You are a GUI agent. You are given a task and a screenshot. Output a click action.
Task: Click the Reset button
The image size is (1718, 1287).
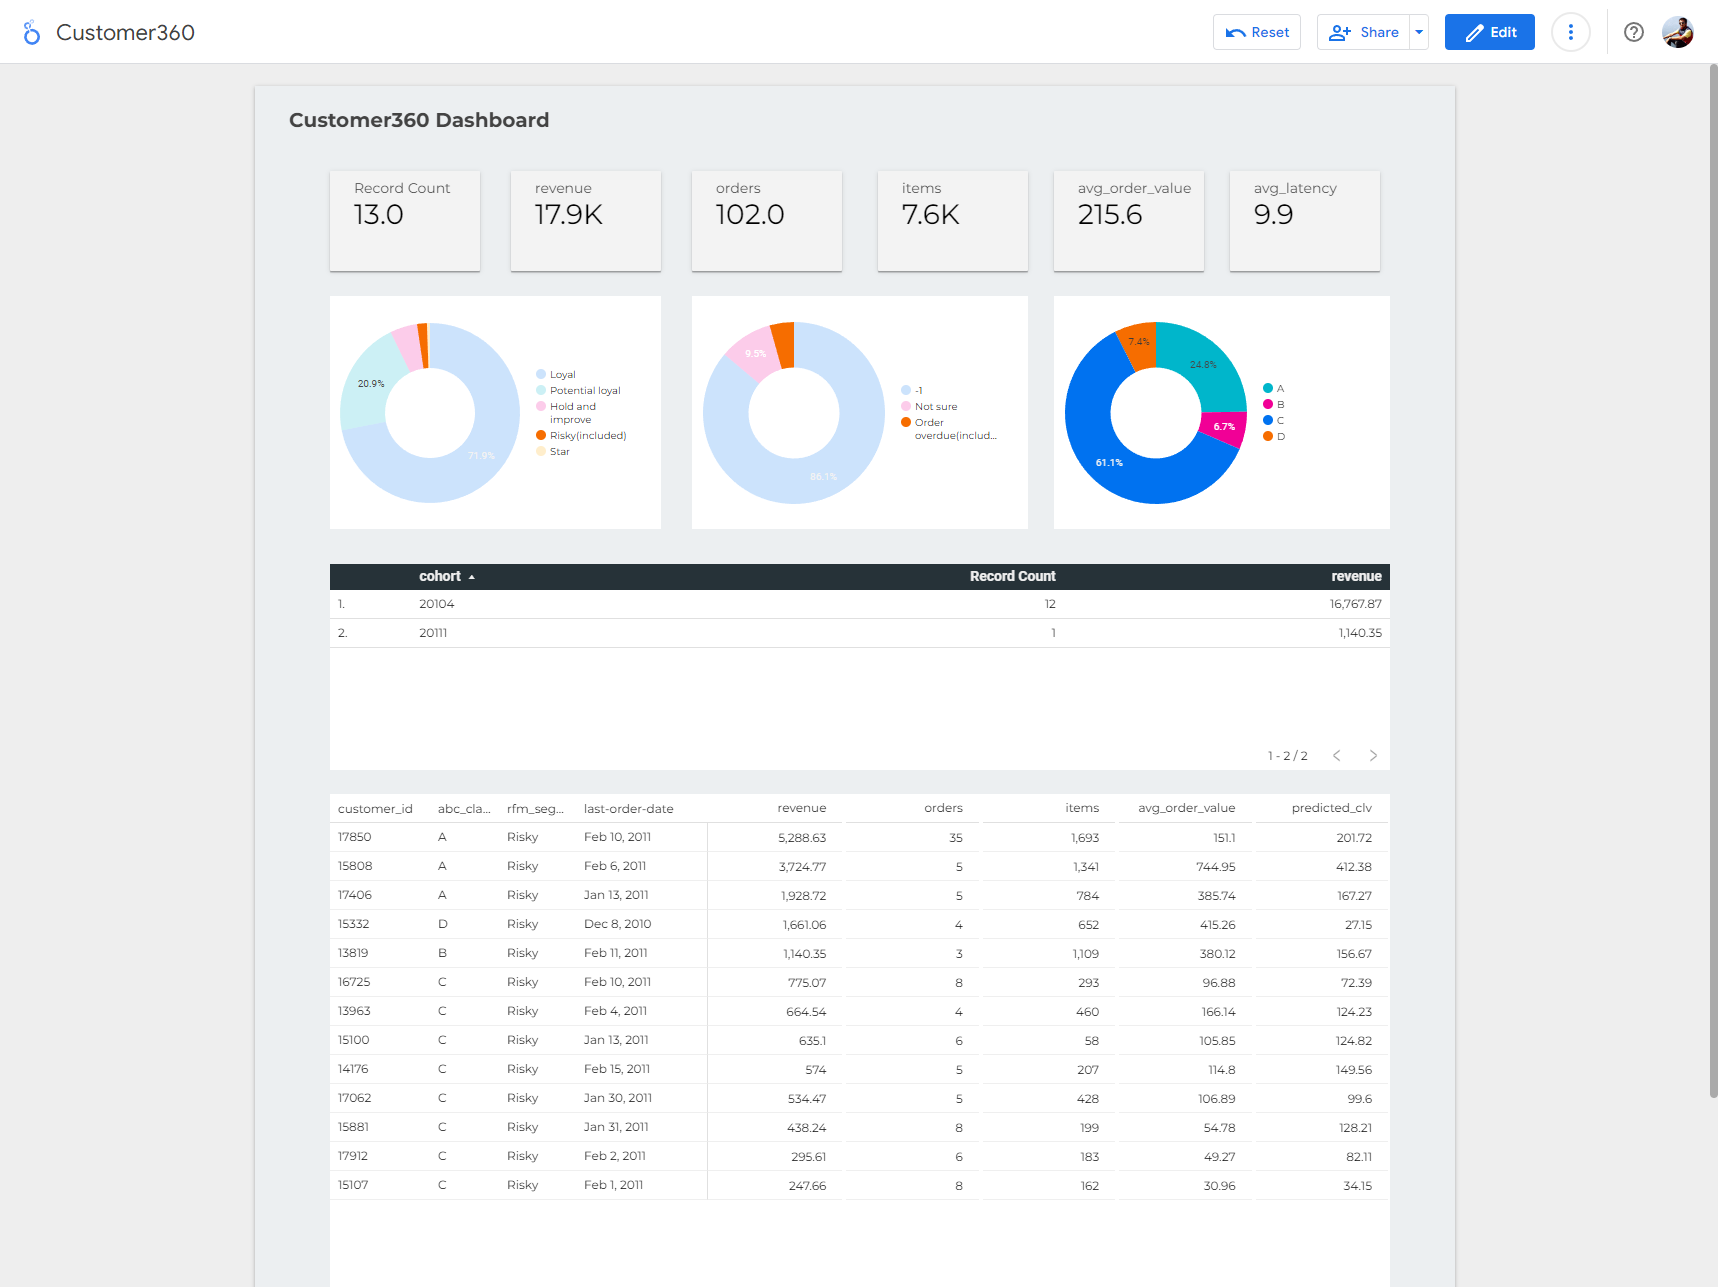(1256, 31)
